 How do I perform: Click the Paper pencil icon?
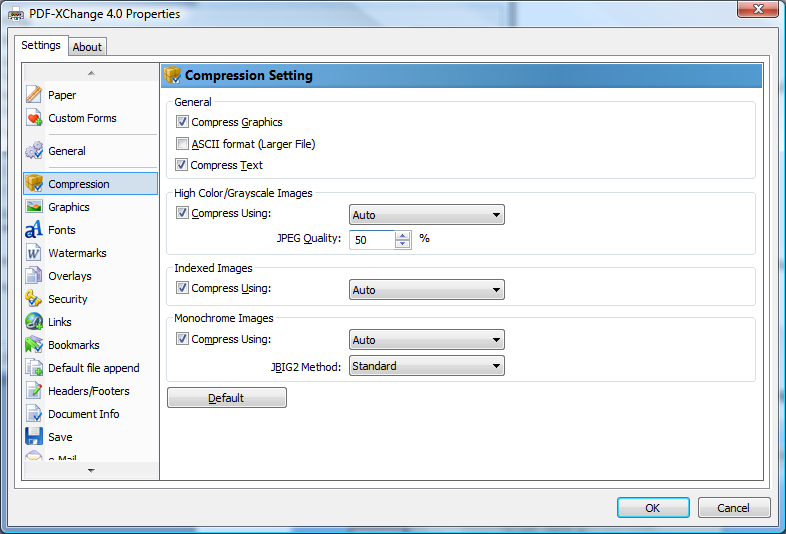coord(34,94)
